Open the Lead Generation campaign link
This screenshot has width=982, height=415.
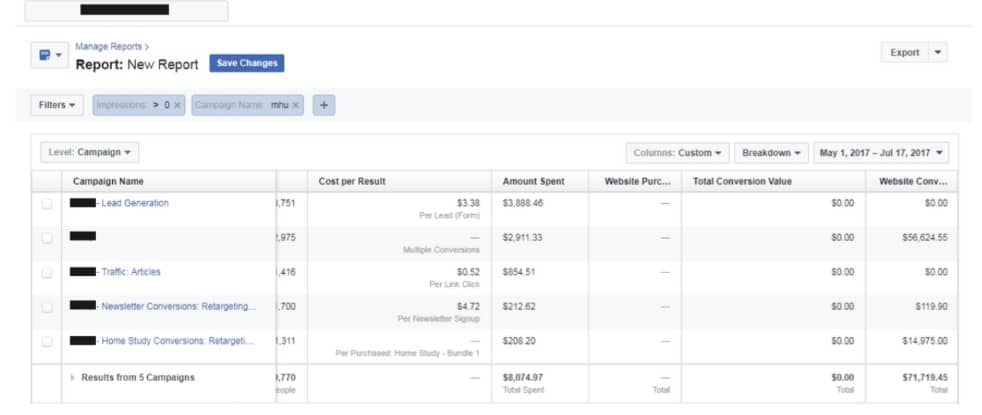135,203
